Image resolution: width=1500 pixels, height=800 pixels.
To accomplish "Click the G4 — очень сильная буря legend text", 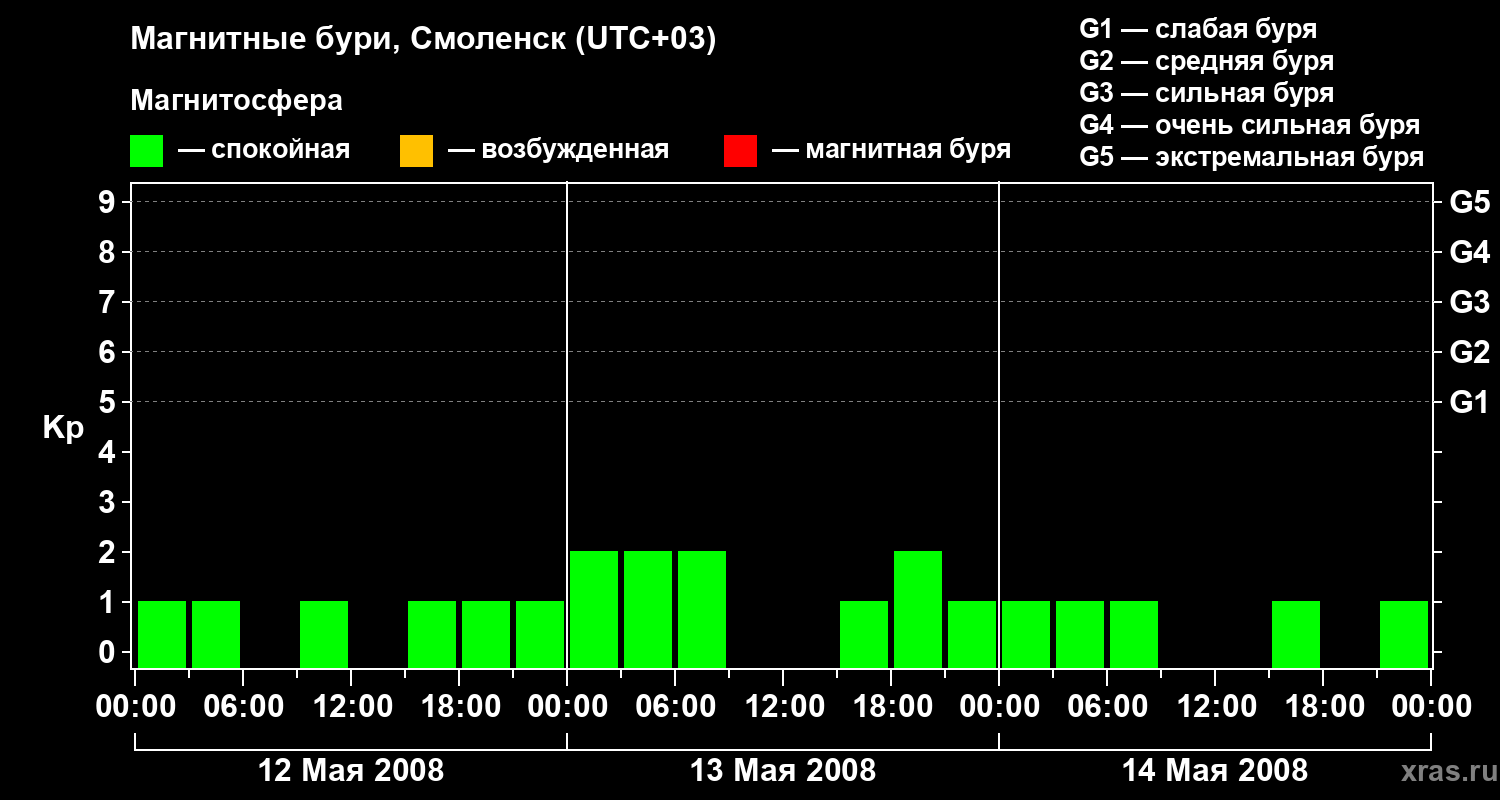I will (1250, 125).
